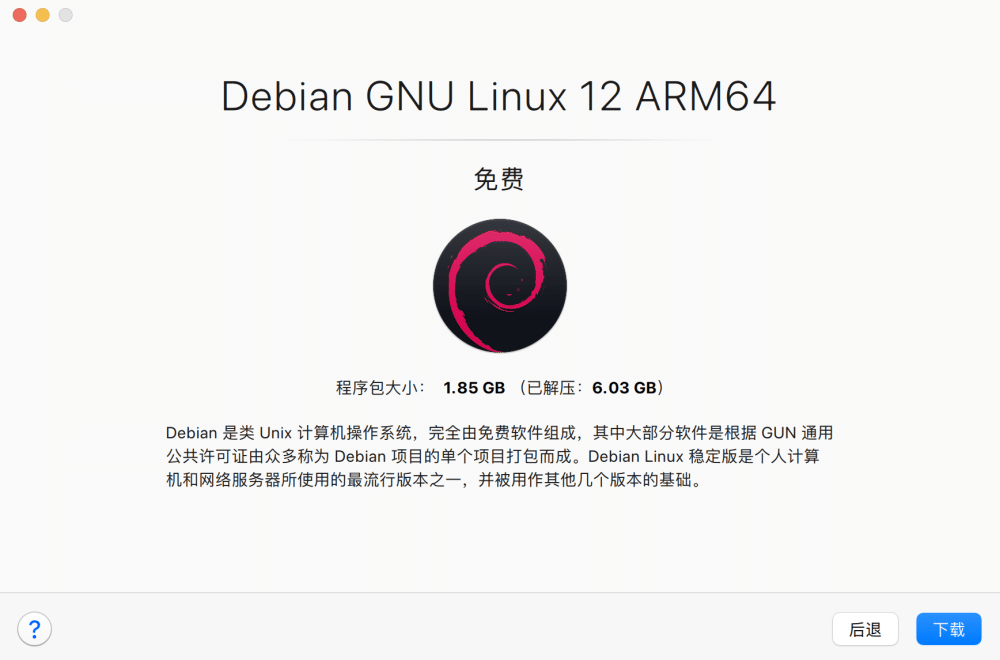Click the separator line above the bottom buttons
The height and width of the screenshot is (660, 1000).
[x=500, y=592]
